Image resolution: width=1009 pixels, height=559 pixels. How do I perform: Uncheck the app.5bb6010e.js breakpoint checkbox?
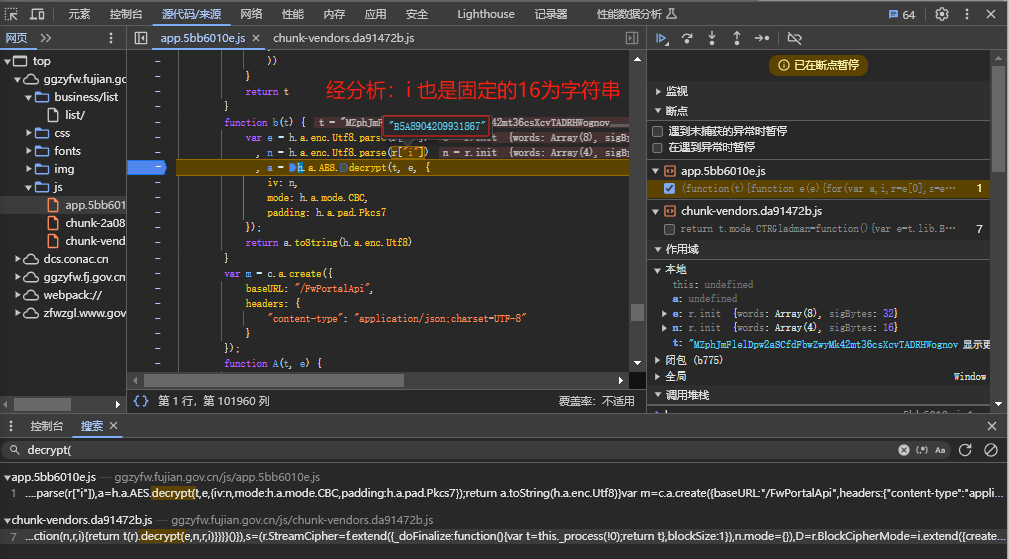pyautogui.click(x=669, y=188)
